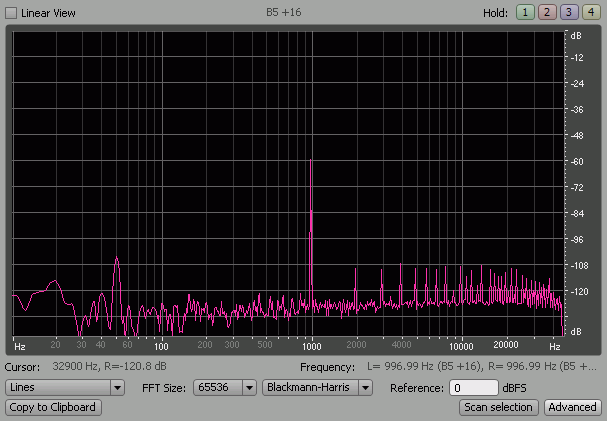
Task: Enable the Linear View checkbox
Action: click(x=11, y=13)
